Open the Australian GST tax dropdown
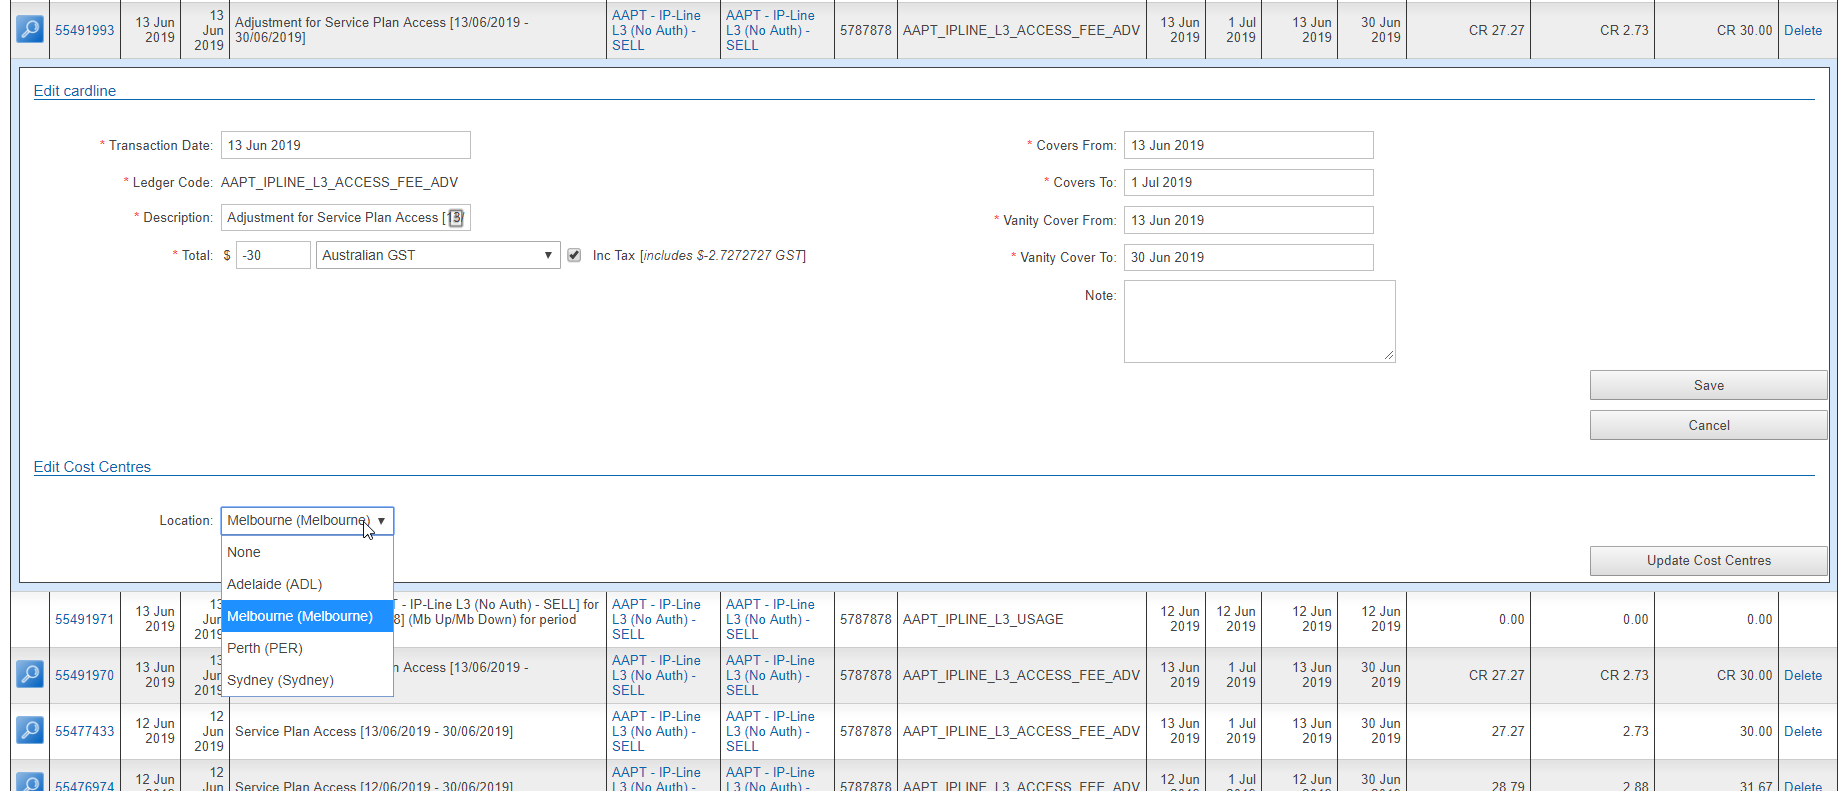 (438, 256)
